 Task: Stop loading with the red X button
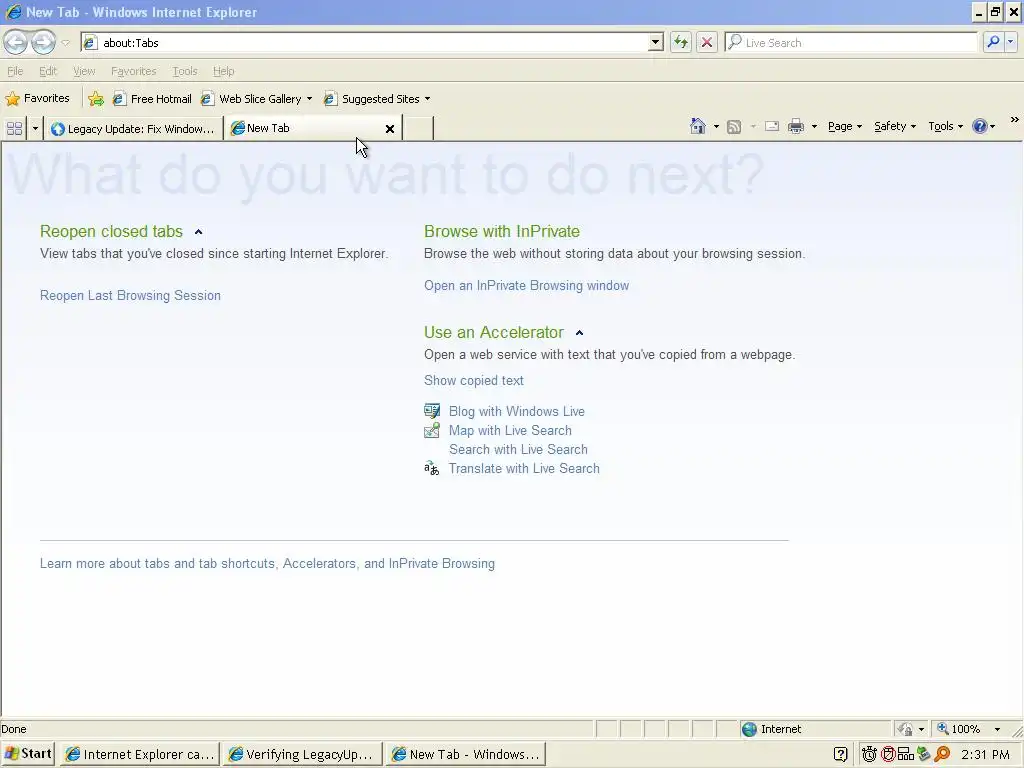(x=707, y=42)
